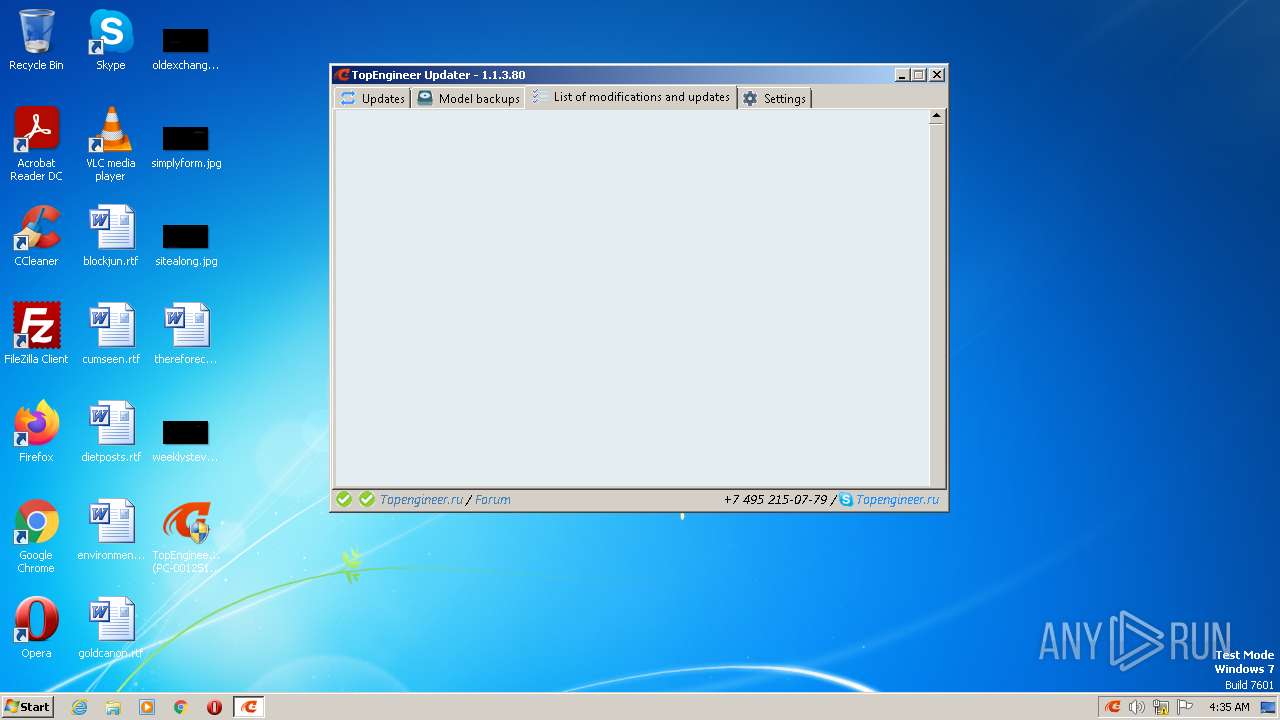1280x720 pixels.
Task: Click the scrollbar up arrow in list
Action: [x=937, y=117]
